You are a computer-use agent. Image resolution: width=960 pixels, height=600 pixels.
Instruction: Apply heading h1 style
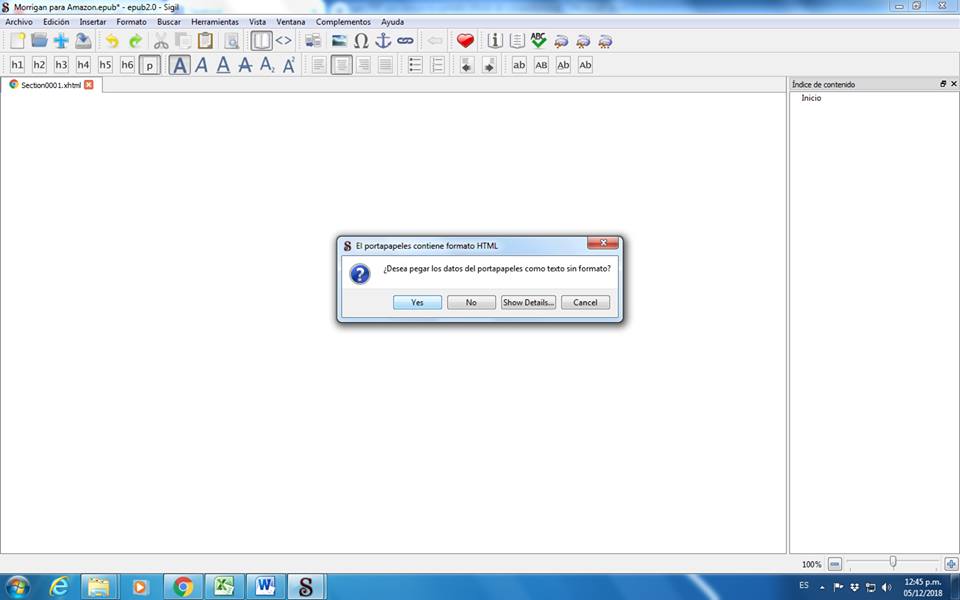(x=17, y=65)
